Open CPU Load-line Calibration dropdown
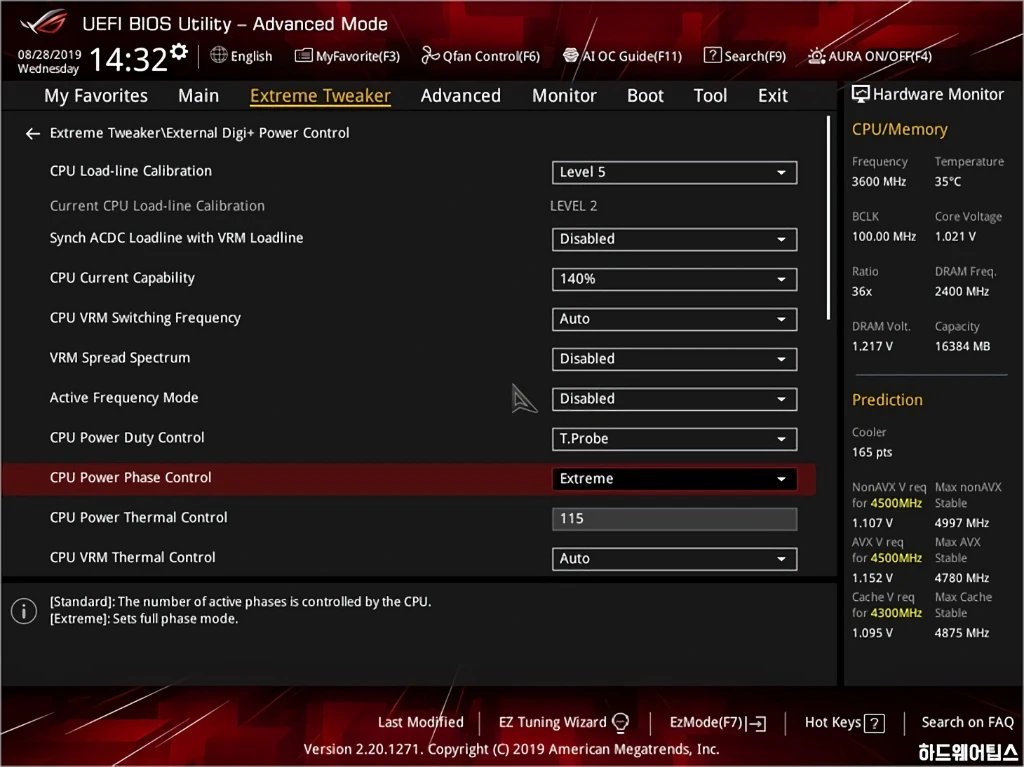This screenshot has width=1024, height=767. (x=674, y=172)
